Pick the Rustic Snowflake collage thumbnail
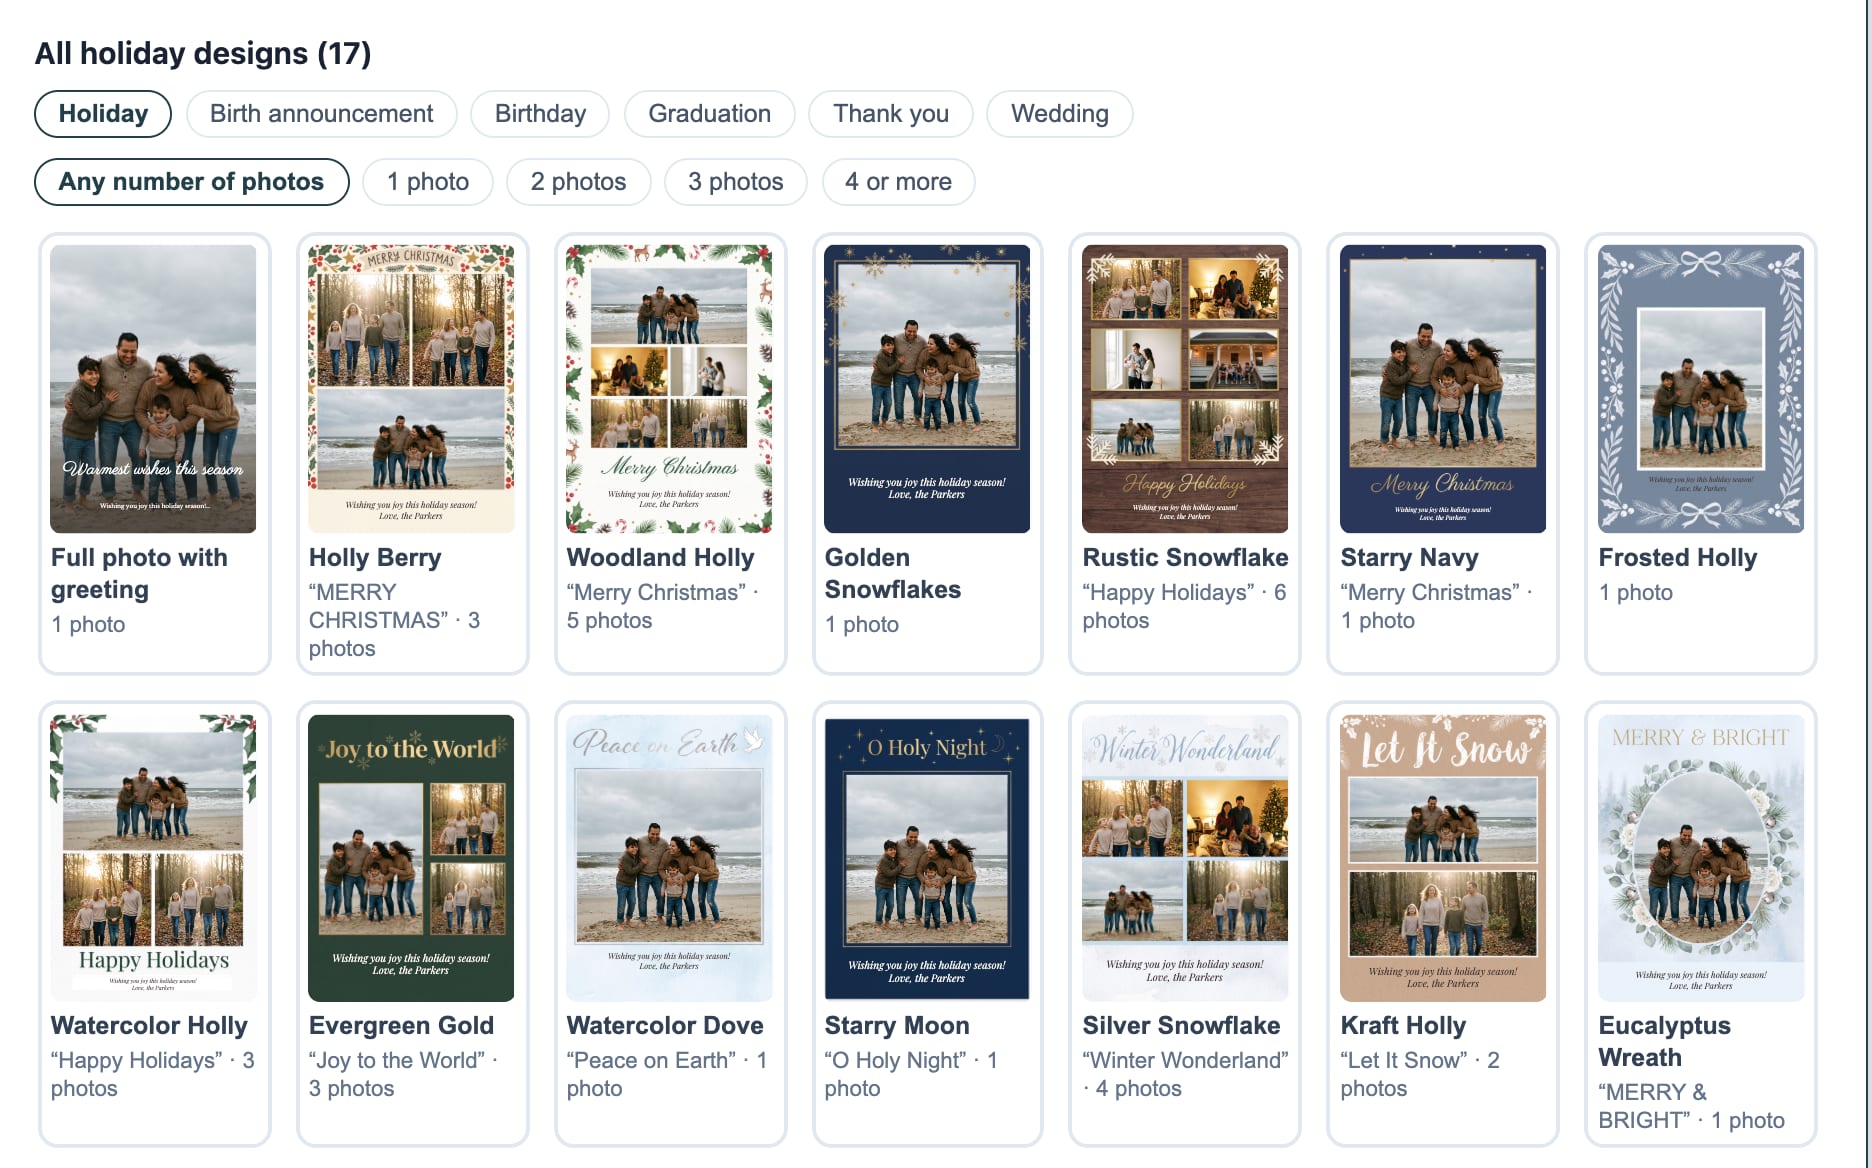This screenshot has height=1168, width=1872. (1185, 389)
